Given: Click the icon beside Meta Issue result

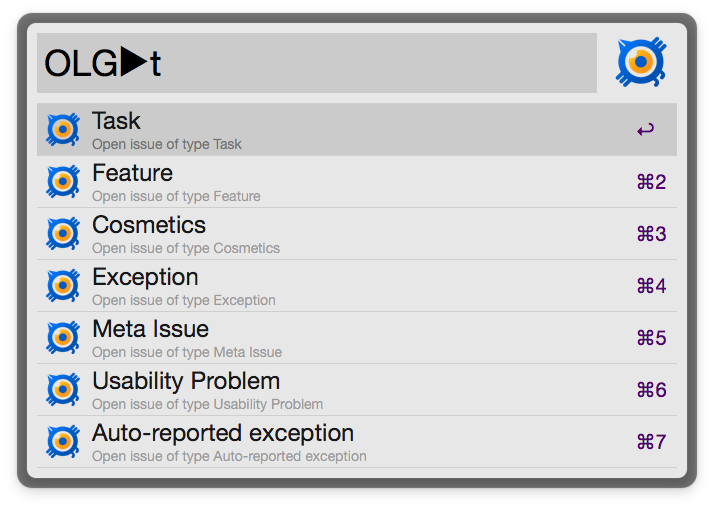Looking at the screenshot, I should pos(63,338).
